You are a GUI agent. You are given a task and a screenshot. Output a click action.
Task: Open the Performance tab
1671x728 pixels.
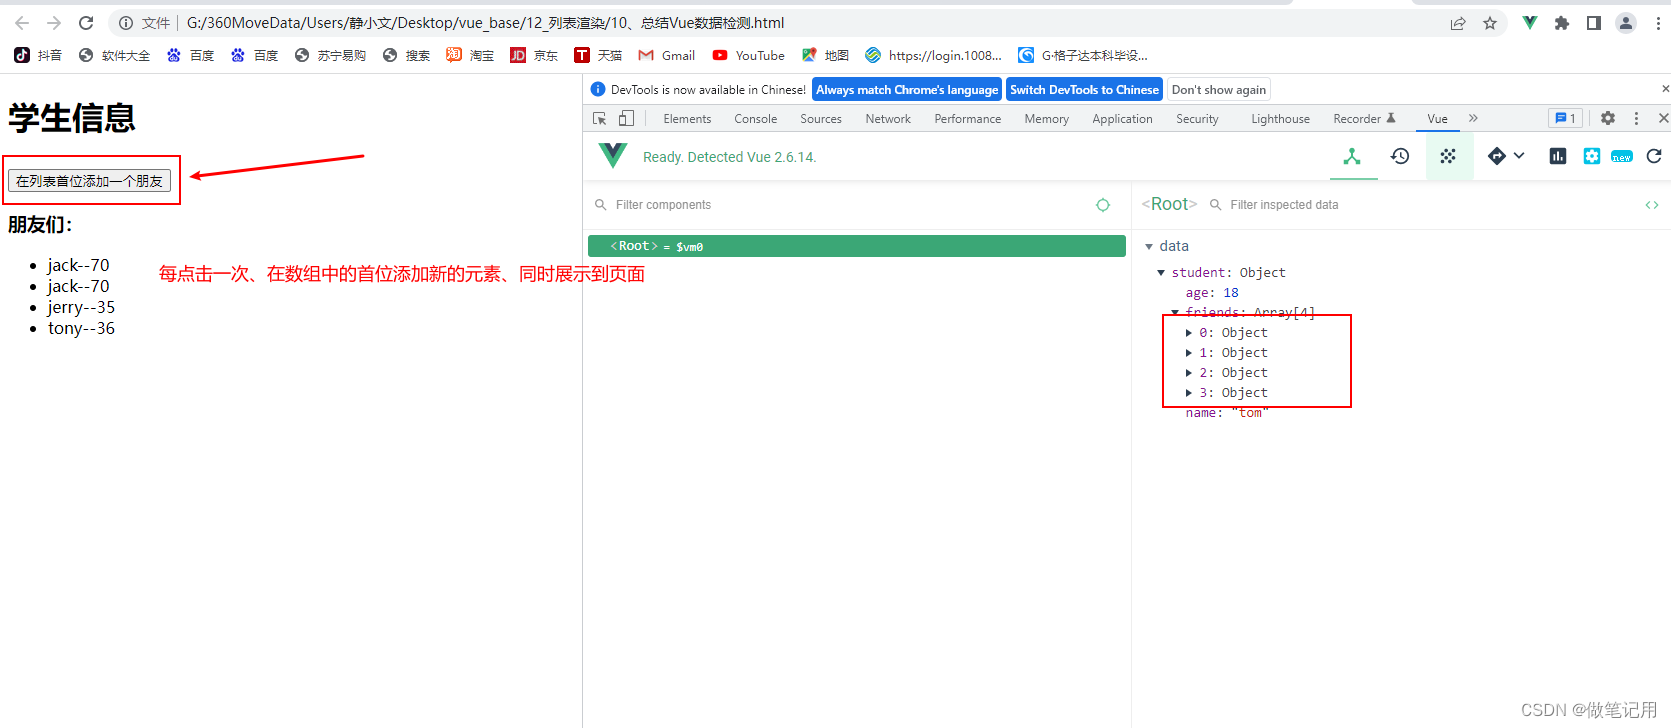click(967, 118)
